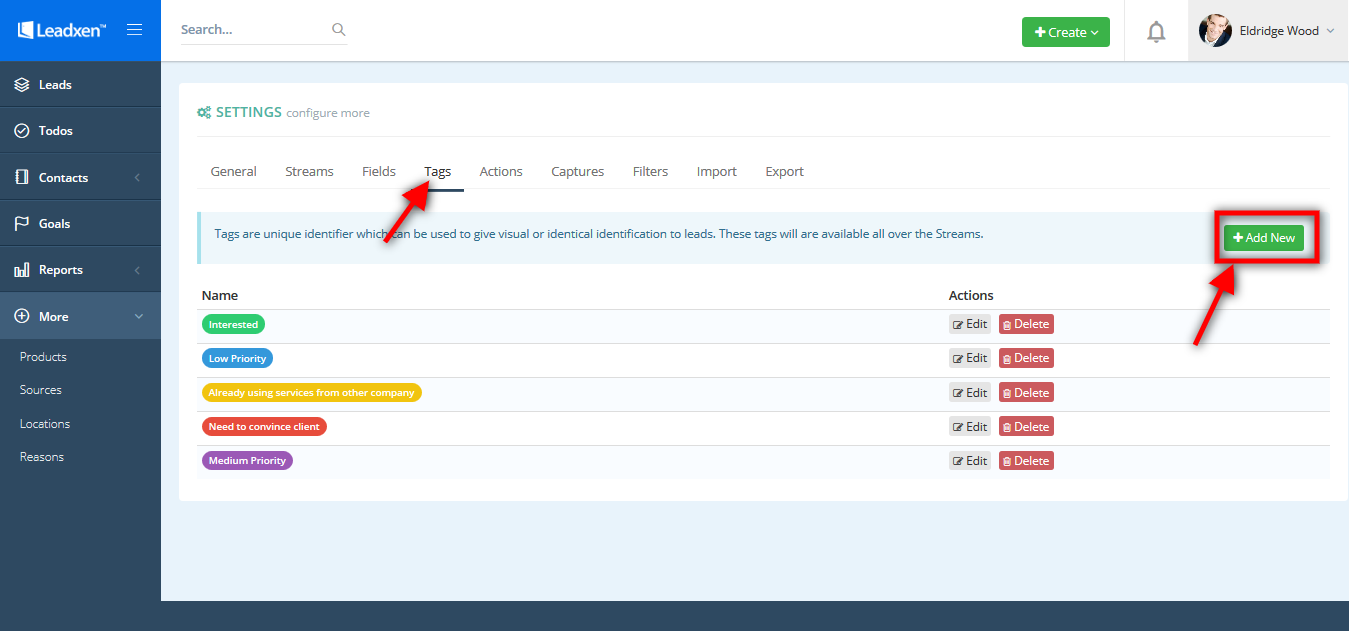Viewport: 1349px width, 631px height.
Task: Delete the Already using services tag
Action: click(x=1026, y=393)
